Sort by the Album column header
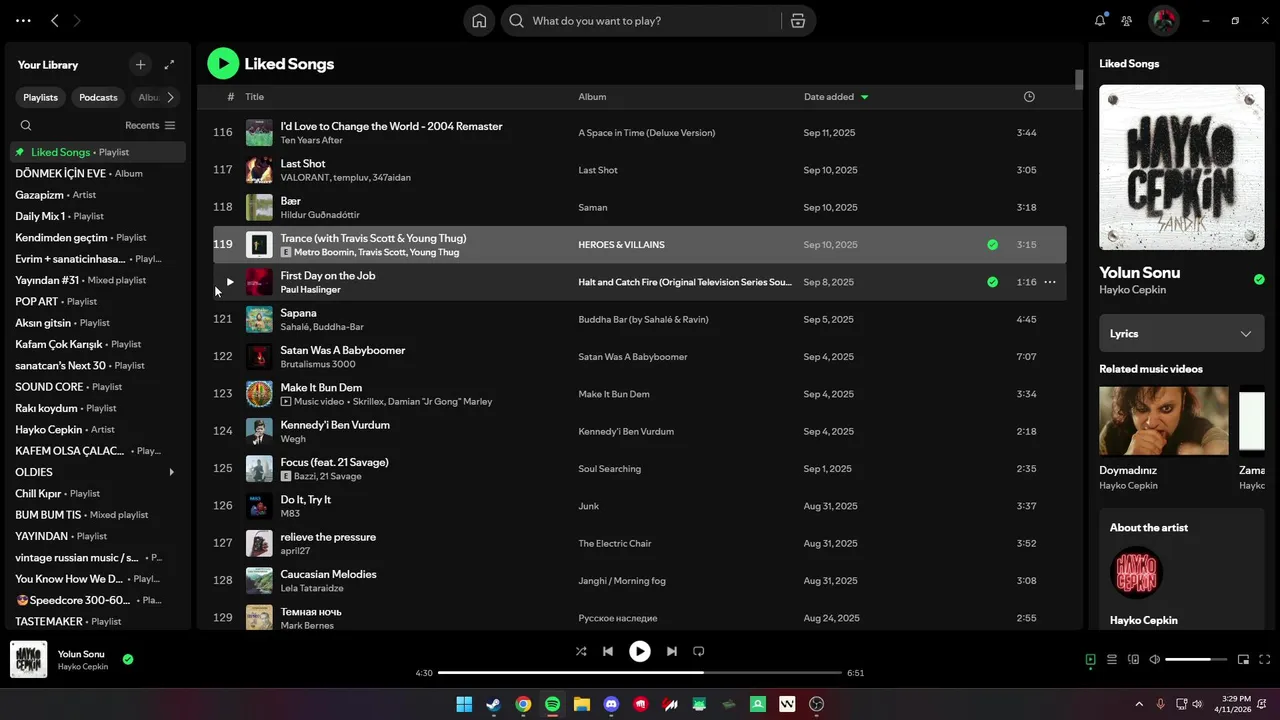 [592, 97]
